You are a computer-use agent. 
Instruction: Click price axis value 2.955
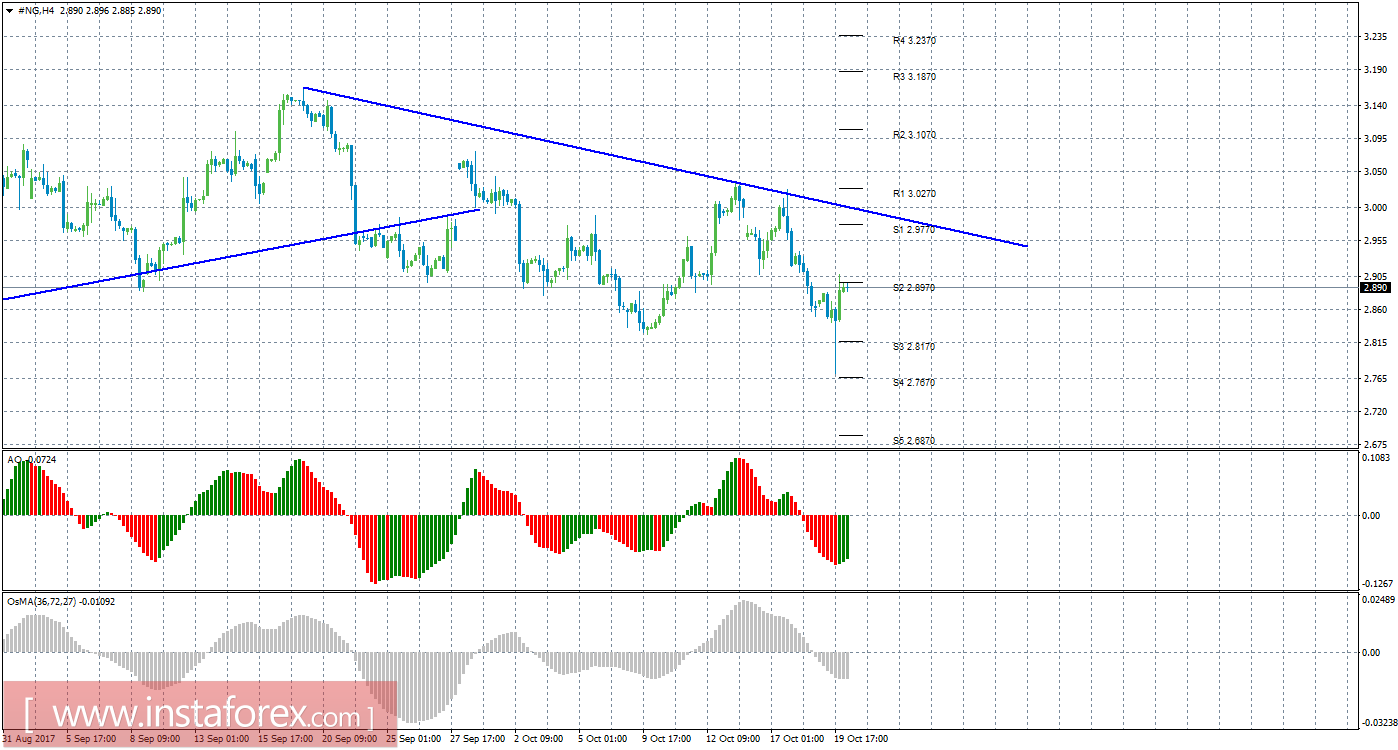[x=1378, y=241]
